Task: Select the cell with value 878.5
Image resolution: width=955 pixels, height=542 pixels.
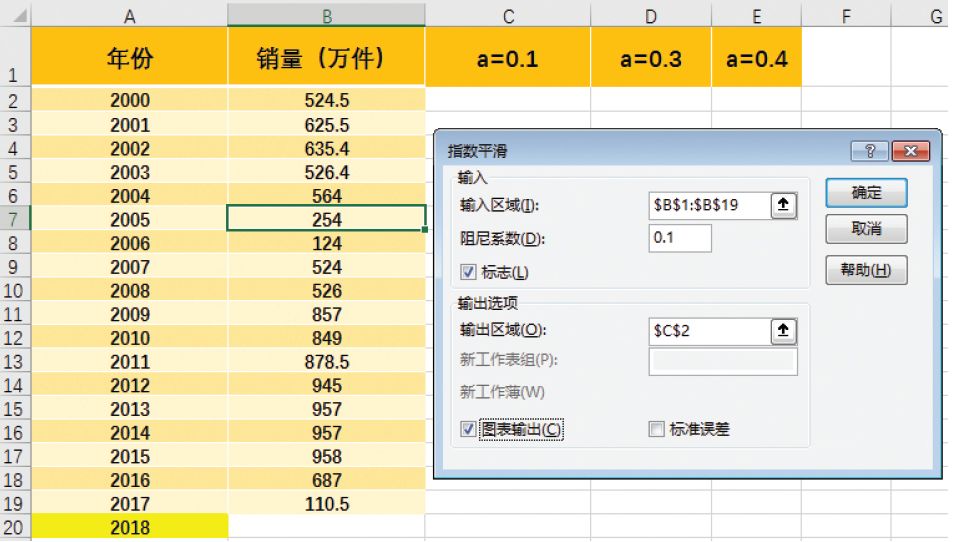Action: pos(326,362)
